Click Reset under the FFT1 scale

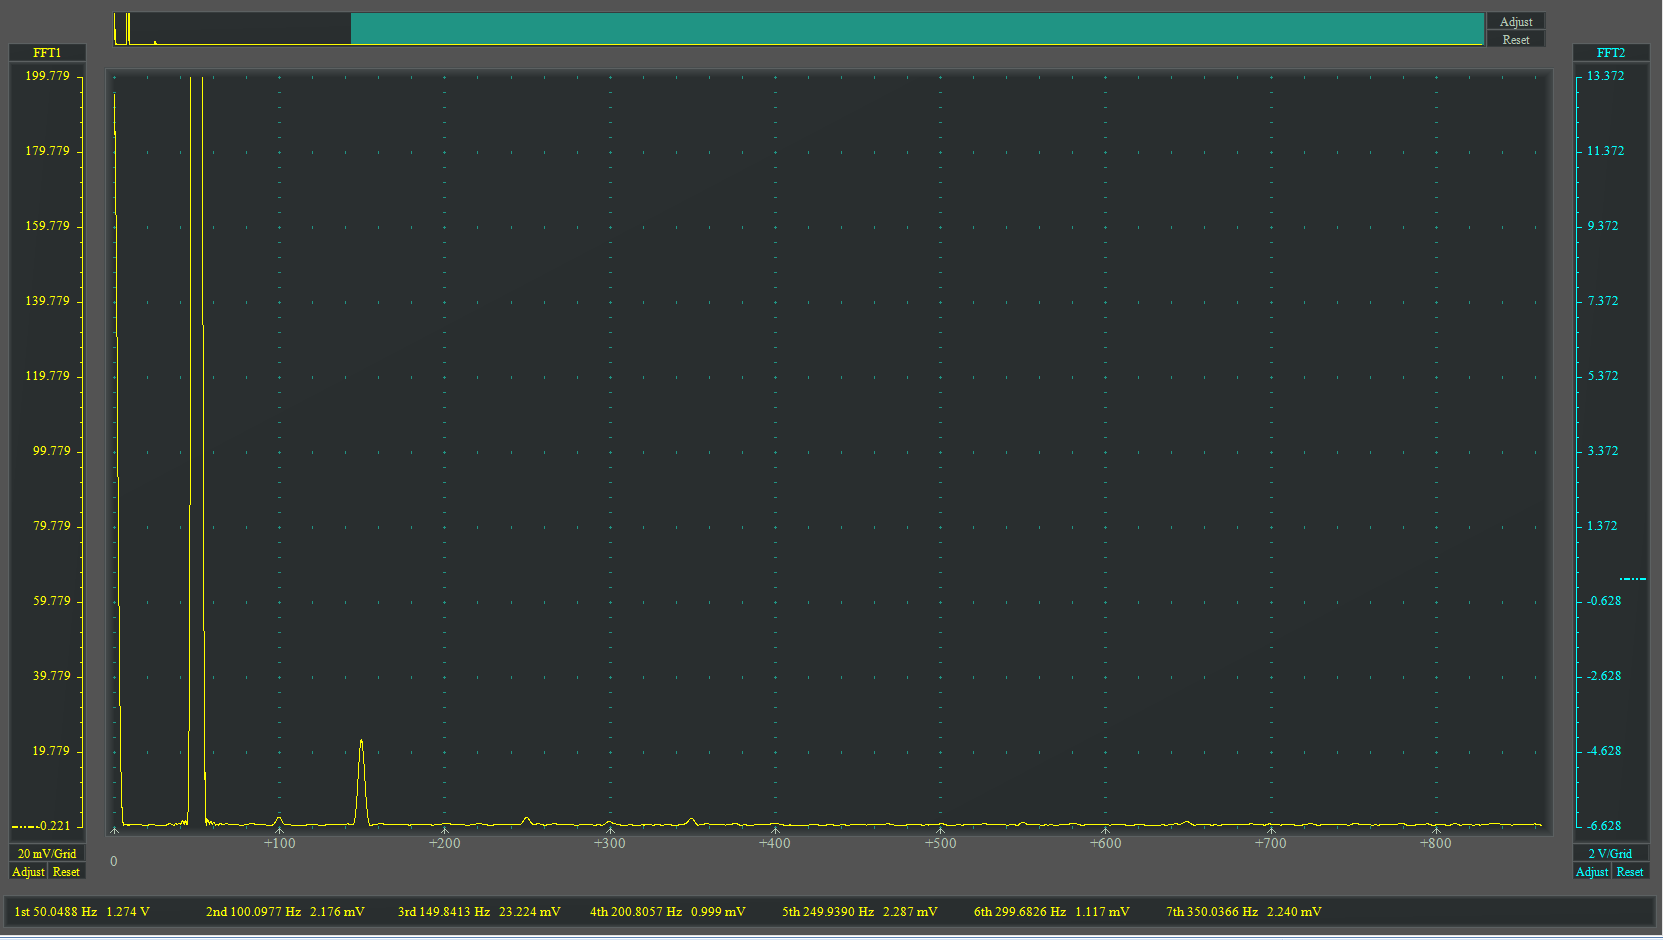(66, 872)
